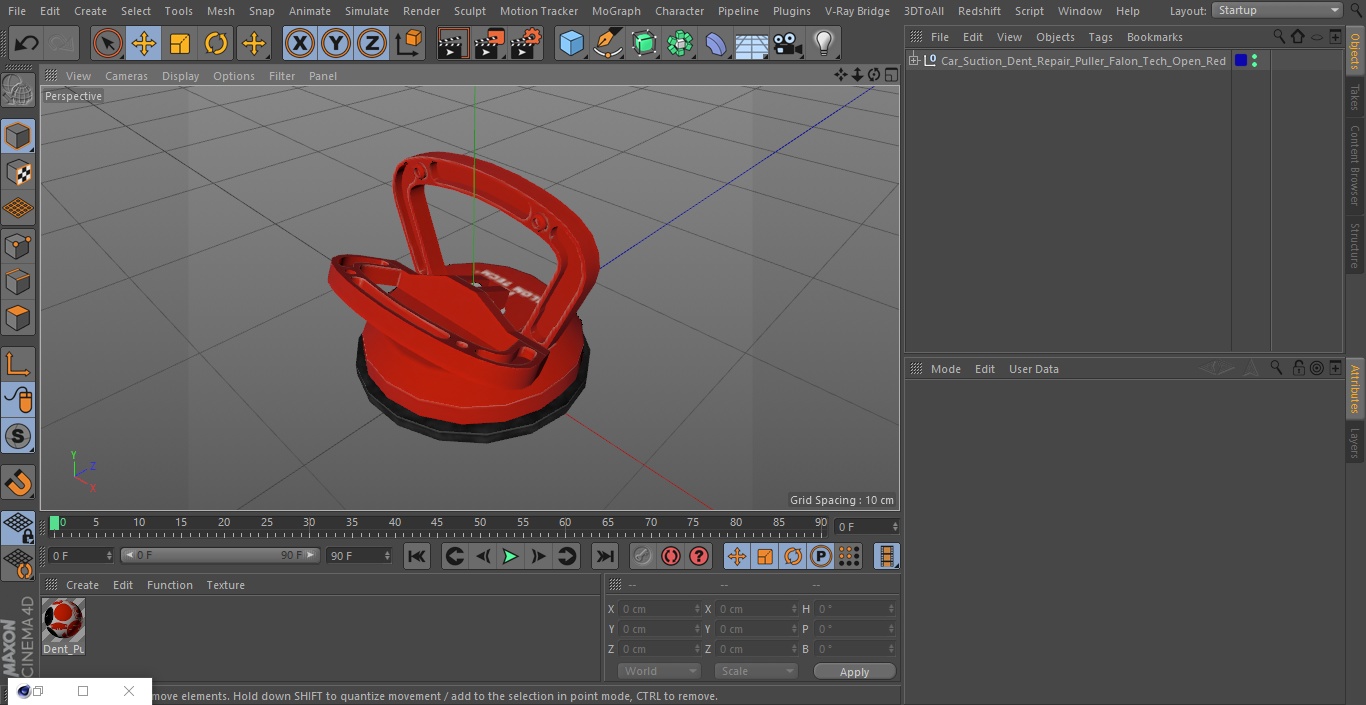Play the animation forward
This screenshot has width=1366, height=705.
click(510, 556)
